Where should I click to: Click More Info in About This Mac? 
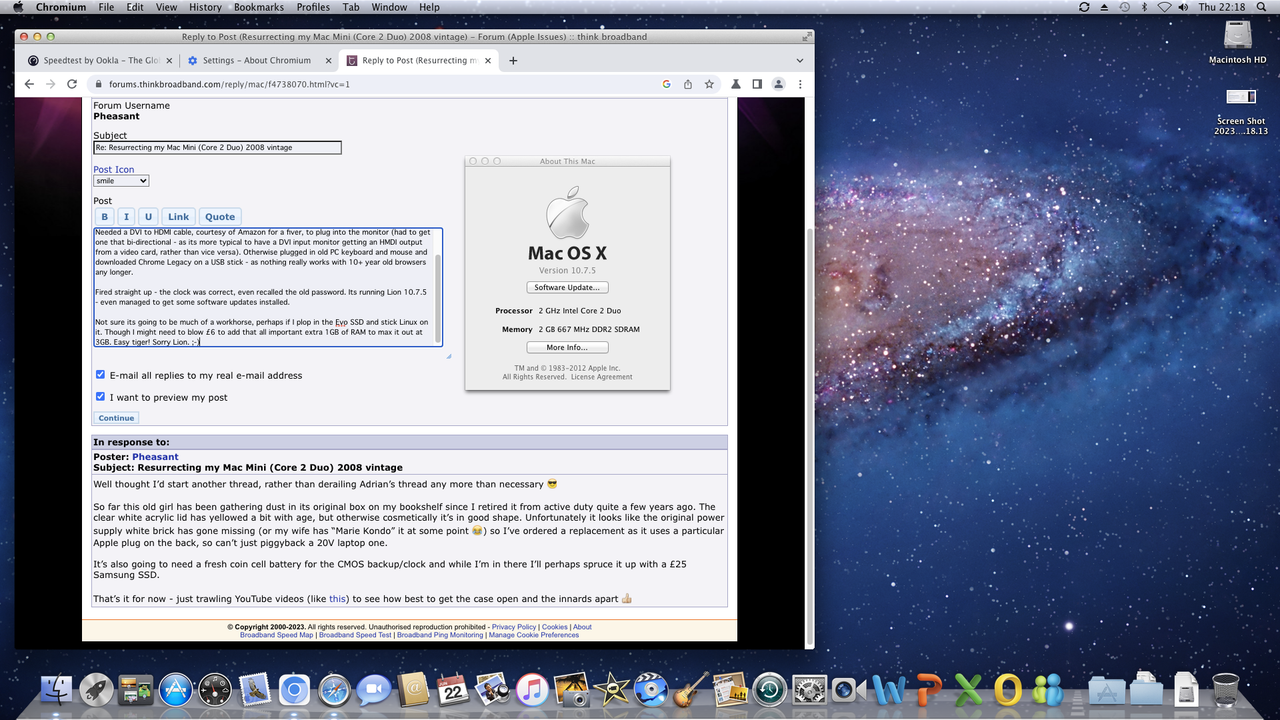pyautogui.click(x=567, y=348)
